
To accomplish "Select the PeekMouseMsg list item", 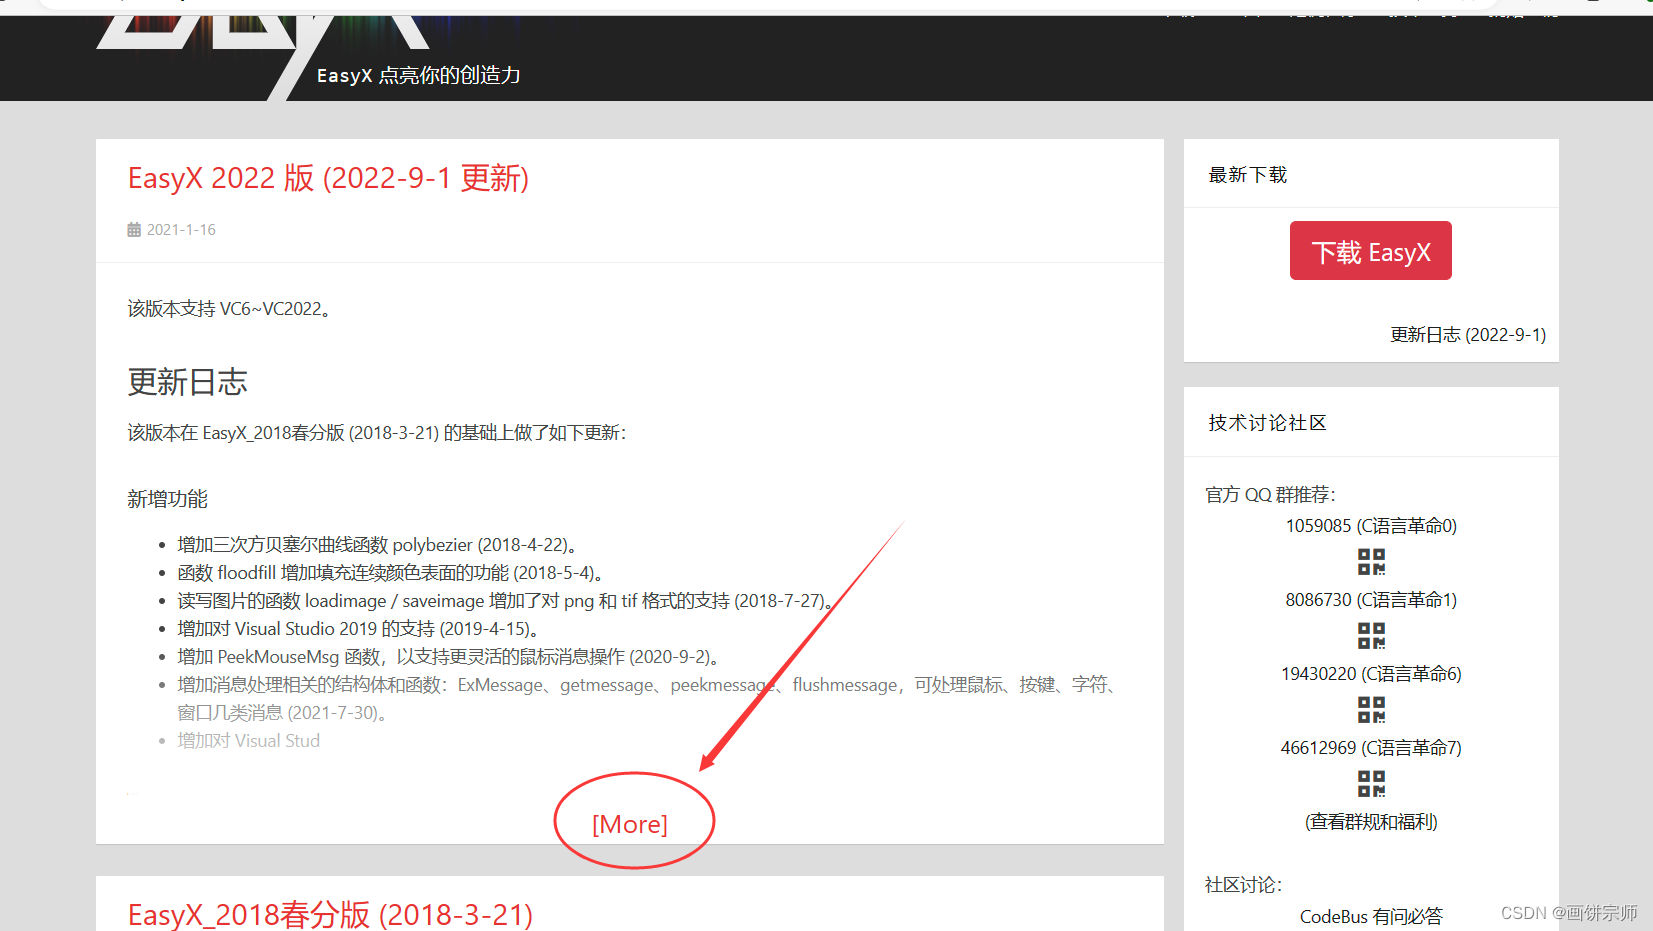I will (449, 657).
